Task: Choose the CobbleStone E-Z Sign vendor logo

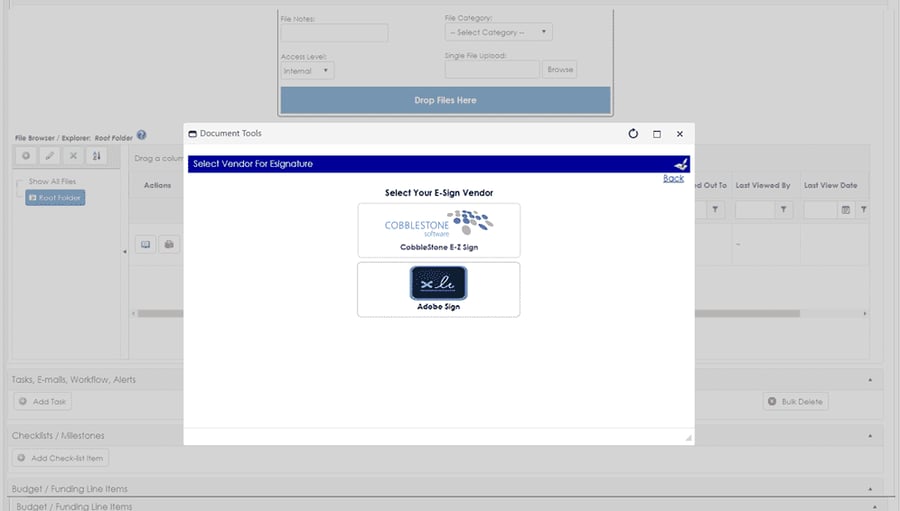Action: coord(439,224)
